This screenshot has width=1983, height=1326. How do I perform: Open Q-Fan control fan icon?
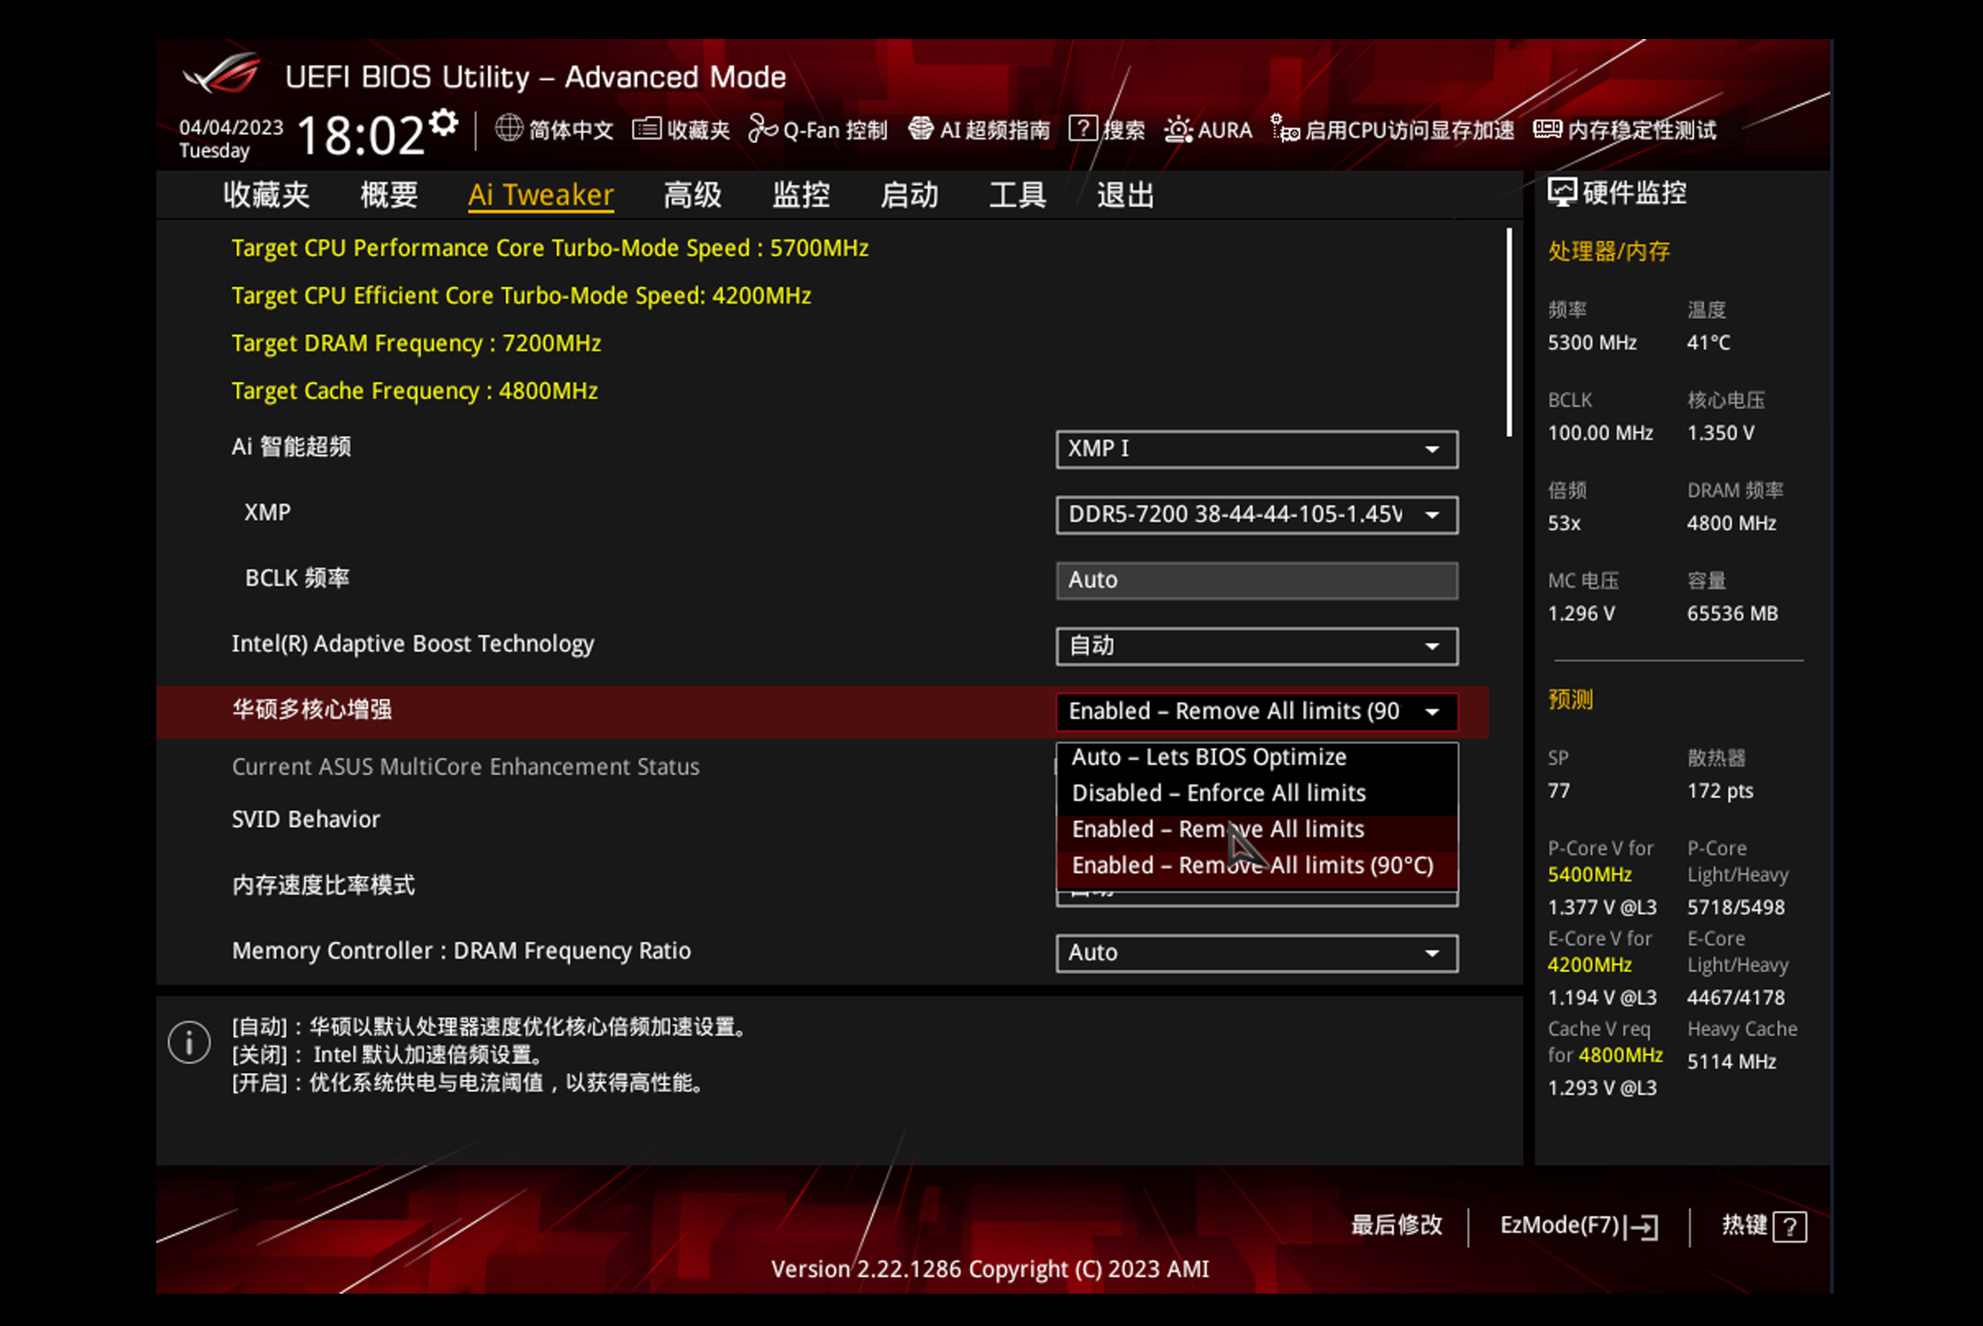(x=763, y=129)
